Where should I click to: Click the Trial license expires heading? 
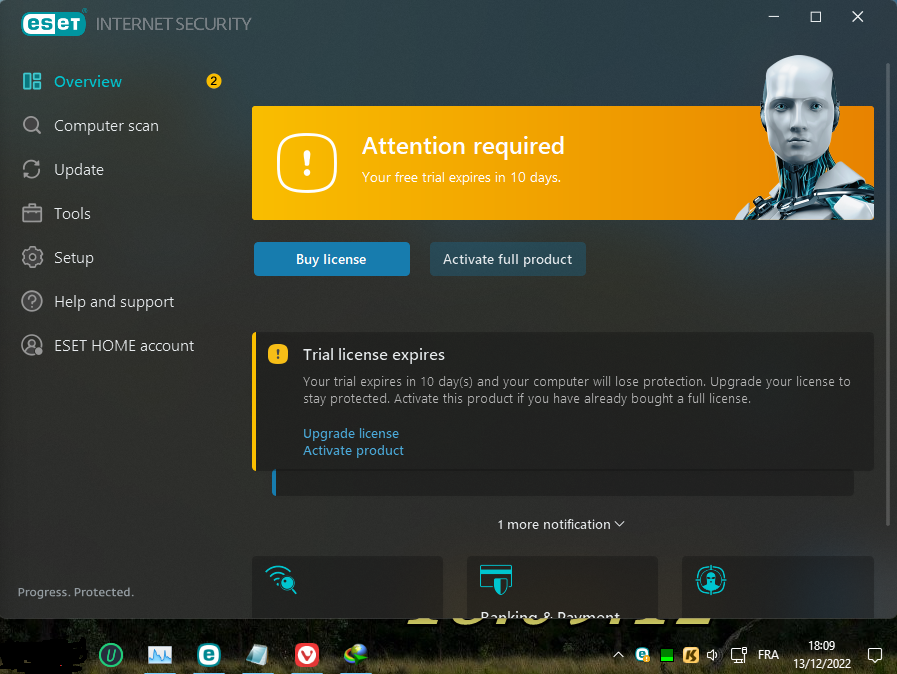tap(374, 355)
